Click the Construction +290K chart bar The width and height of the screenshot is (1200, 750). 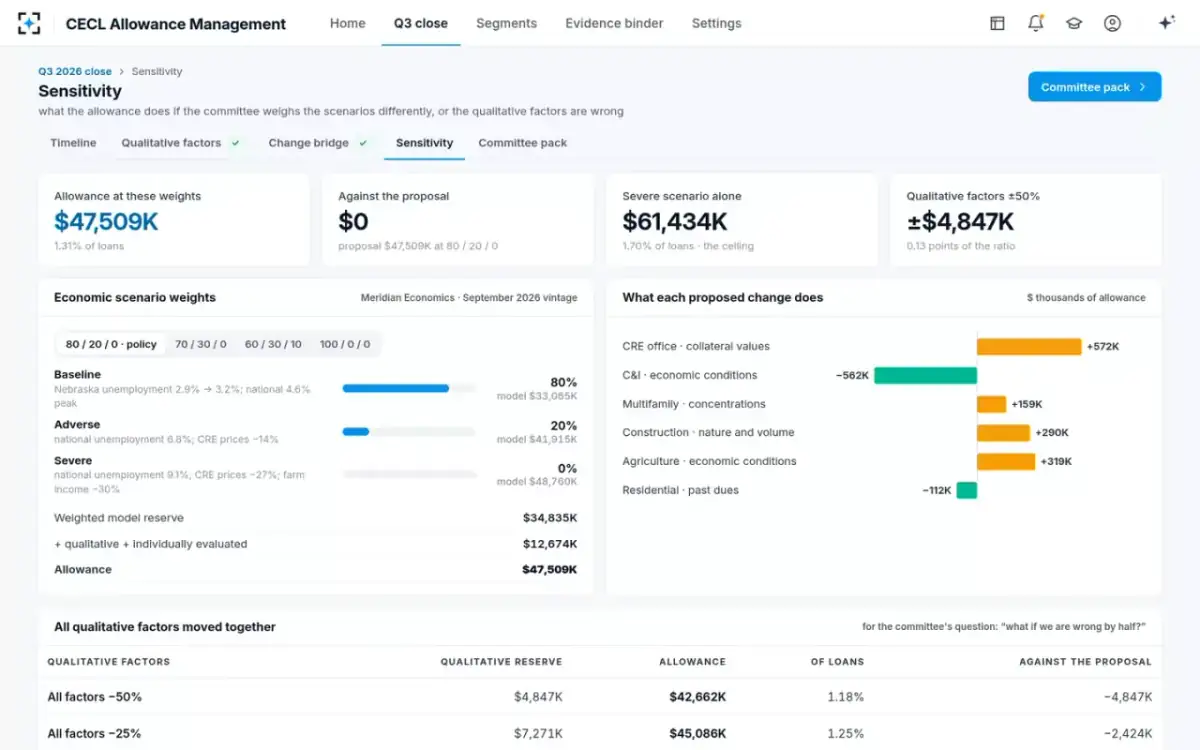pyautogui.click(x=1003, y=433)
